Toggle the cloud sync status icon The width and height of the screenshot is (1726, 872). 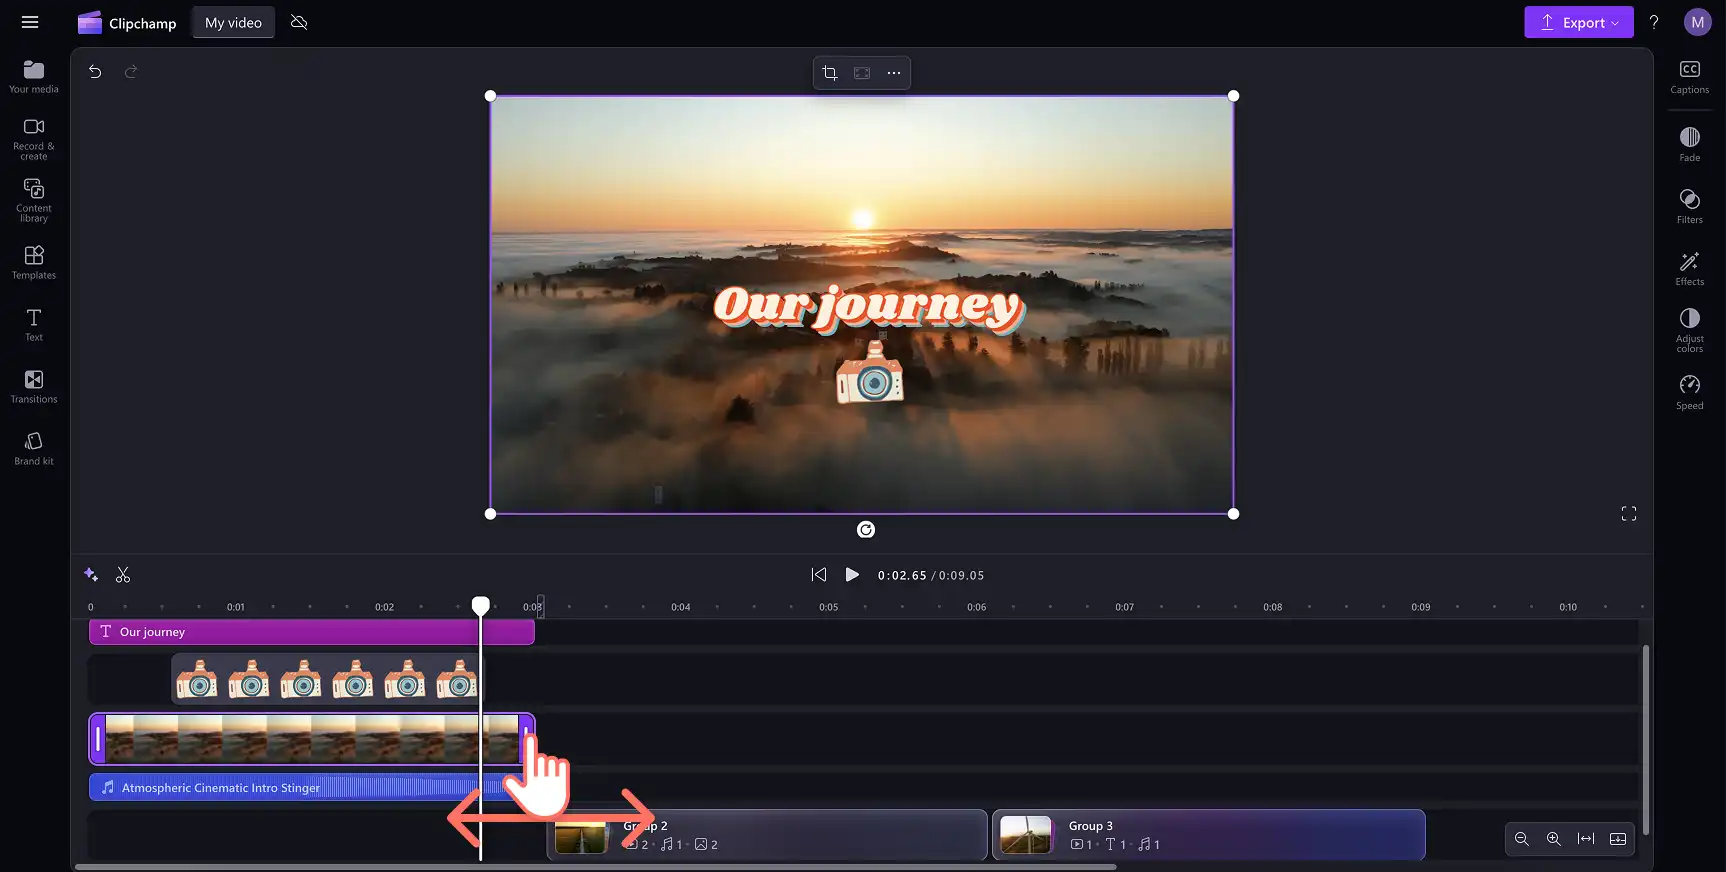299,22
